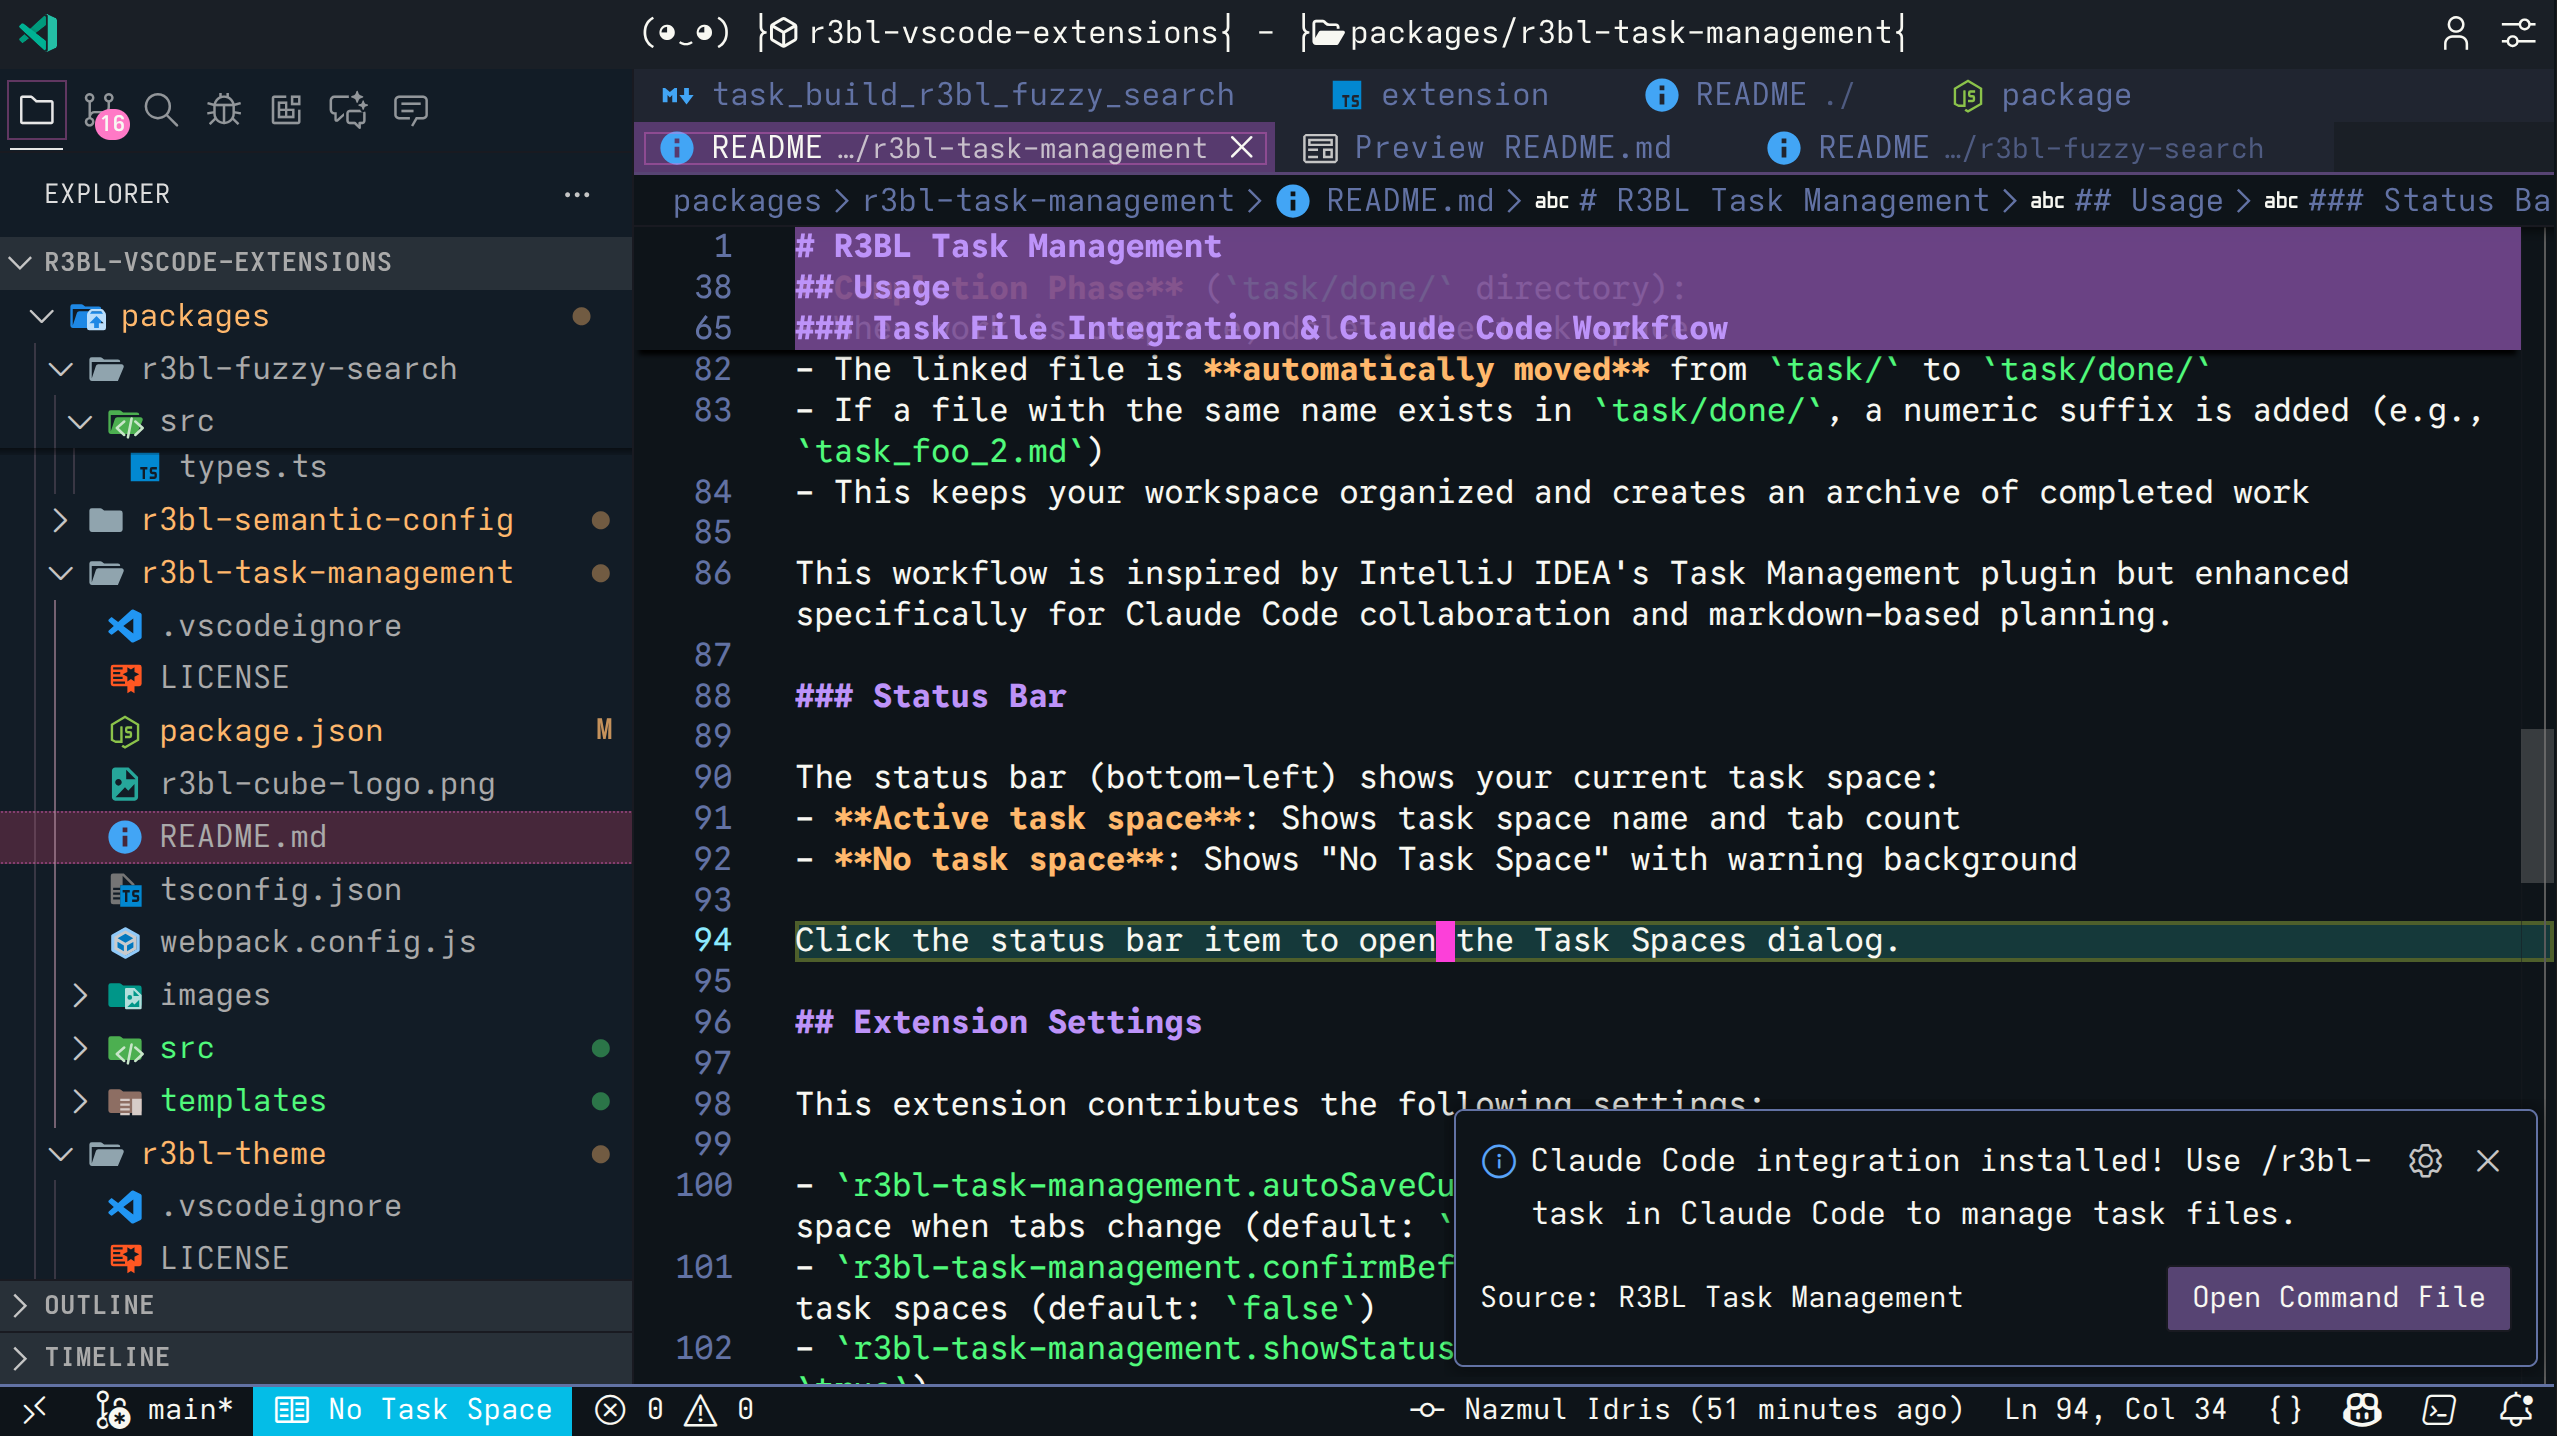Expand the OUTLINE section
Image resolution: width=2557 pixels, height=1436 pixels.
point(99,1305)
